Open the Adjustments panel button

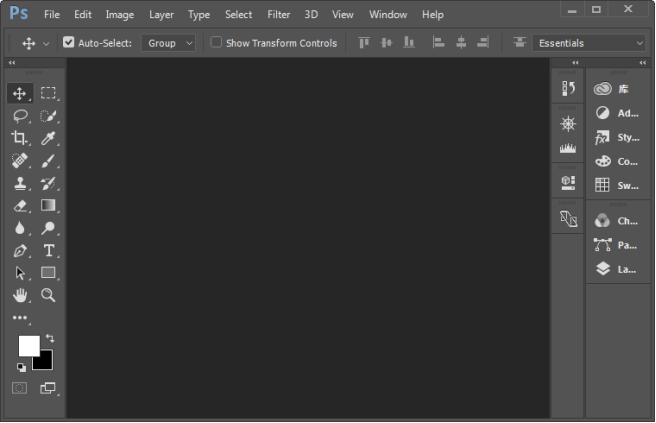618,113
